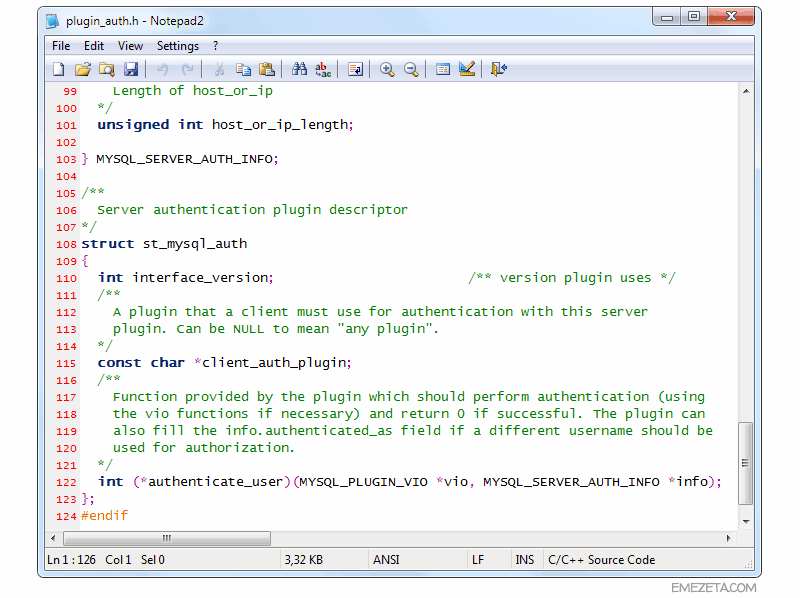This screenshot has width=800, height=598.
Task: Click the horizontal scrollbar thumb
Action: pos(167,538)
